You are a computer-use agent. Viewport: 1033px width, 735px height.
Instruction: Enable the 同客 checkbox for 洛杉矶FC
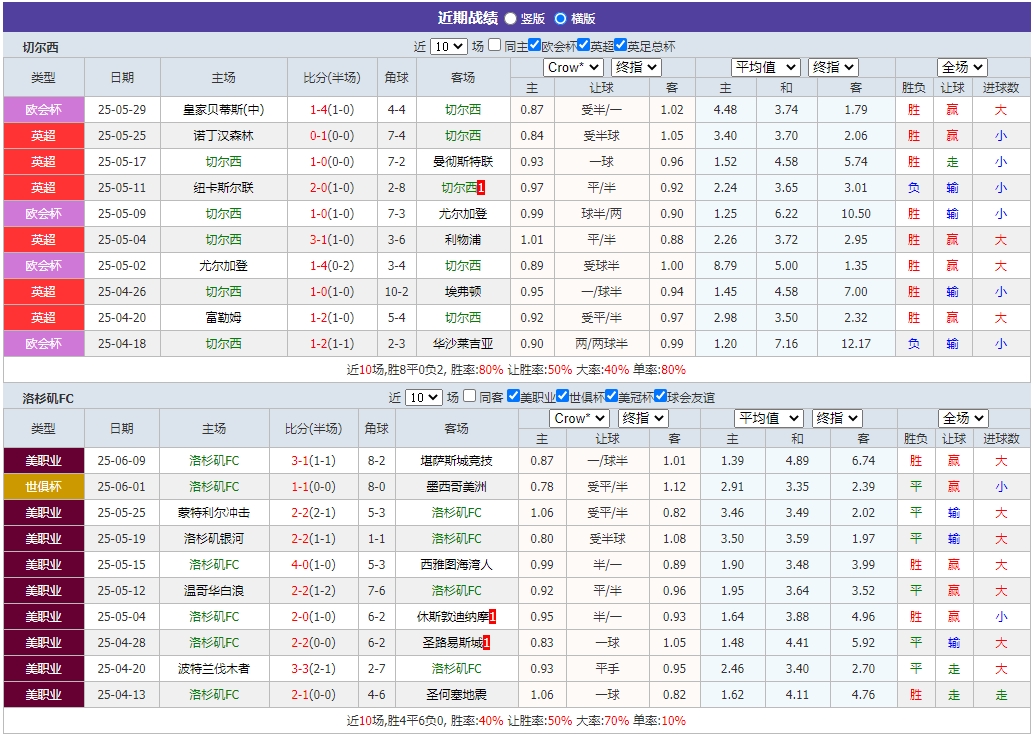(x=467, y=394)
